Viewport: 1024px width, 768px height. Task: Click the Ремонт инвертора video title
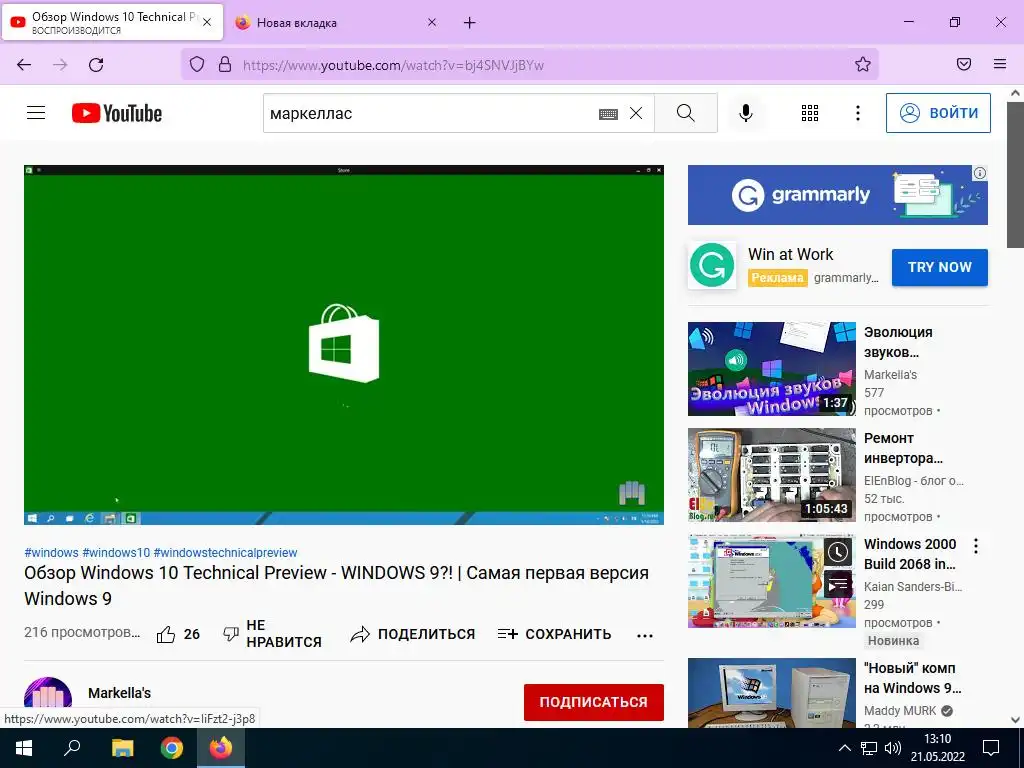tap(903, 448)
